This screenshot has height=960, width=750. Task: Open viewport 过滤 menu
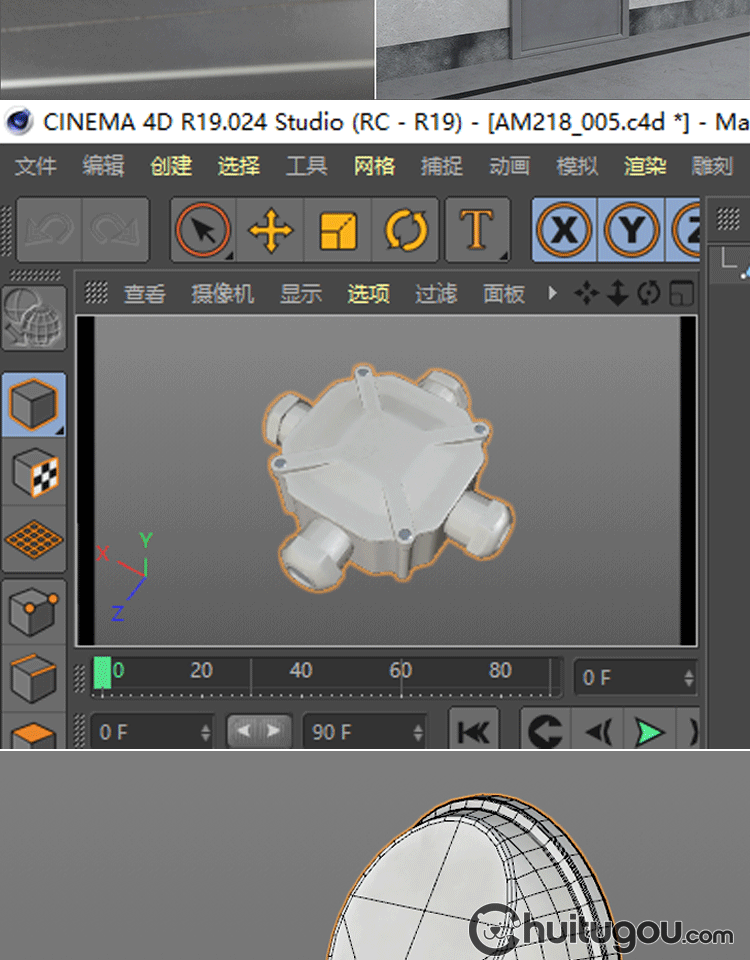436,294
